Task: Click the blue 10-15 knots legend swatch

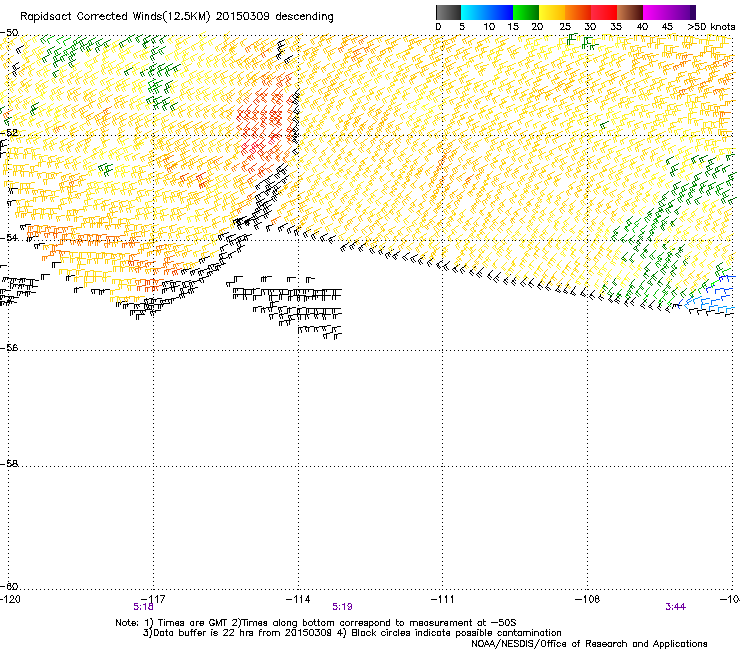Action: (500, 12)
